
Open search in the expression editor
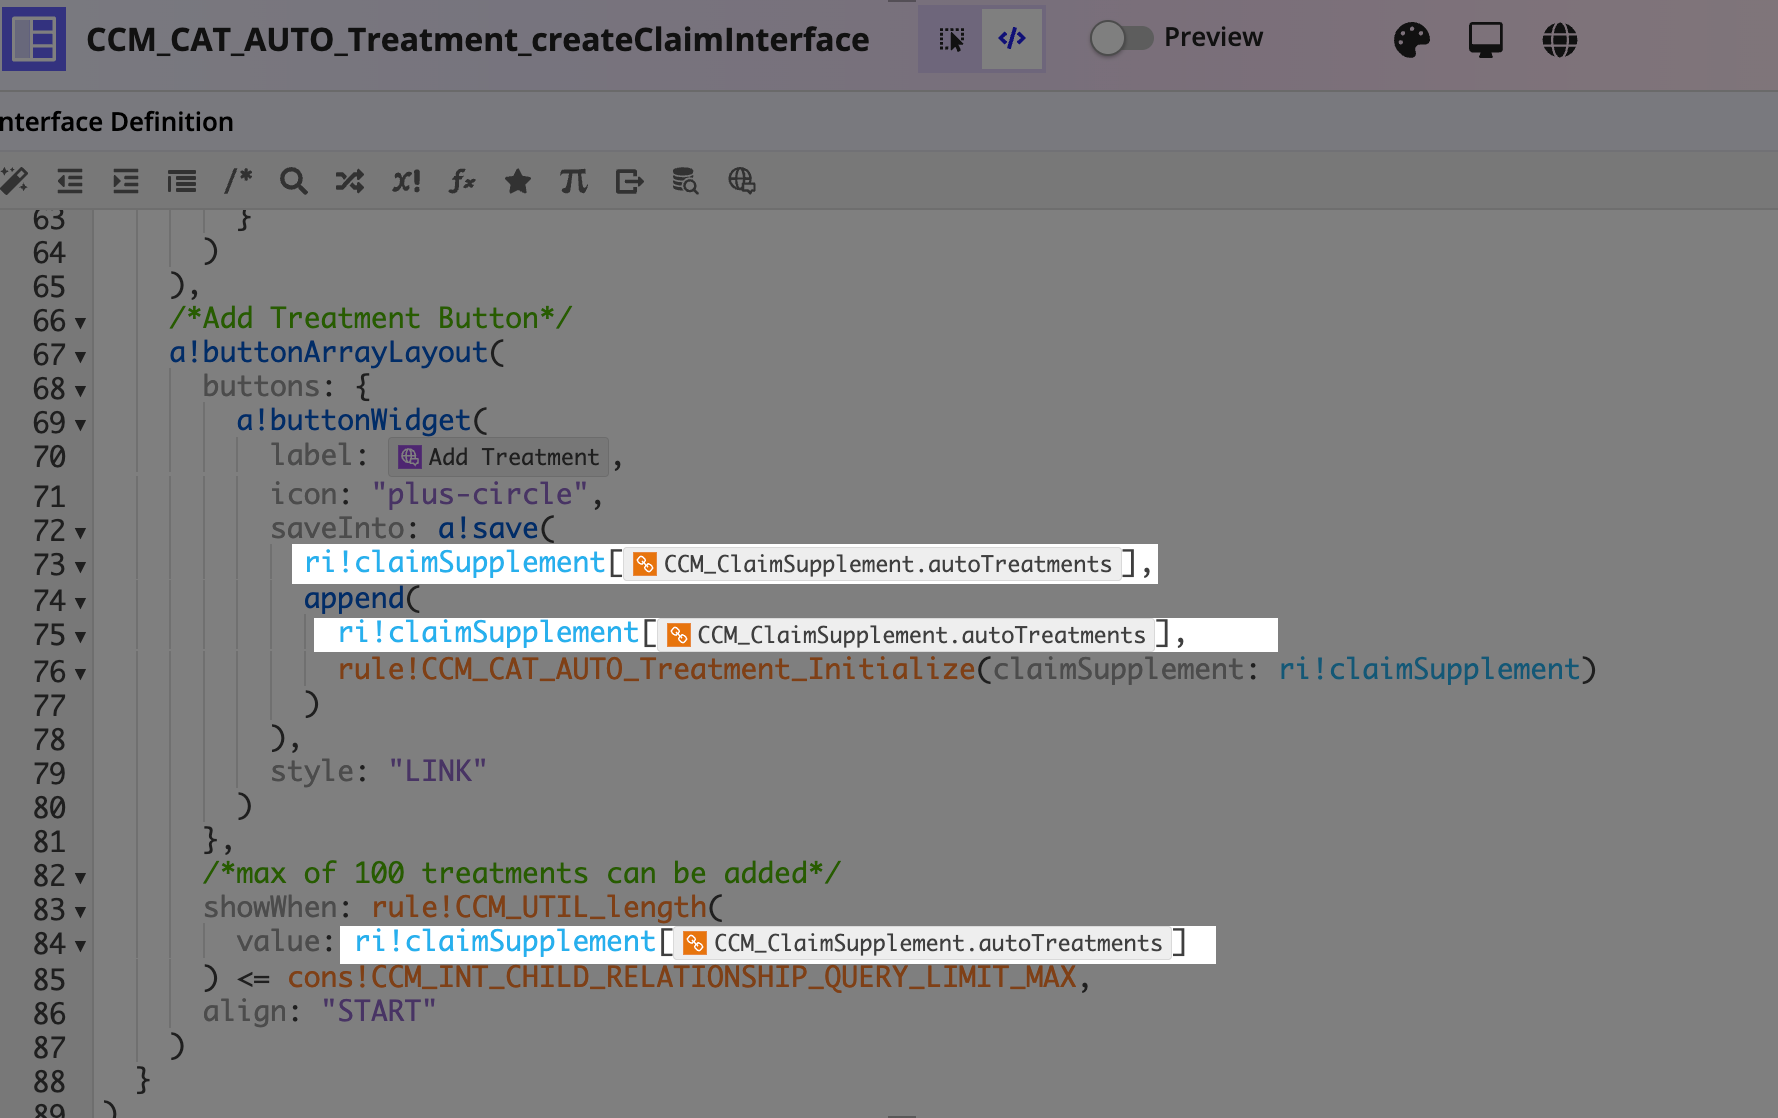click(293, 181)
